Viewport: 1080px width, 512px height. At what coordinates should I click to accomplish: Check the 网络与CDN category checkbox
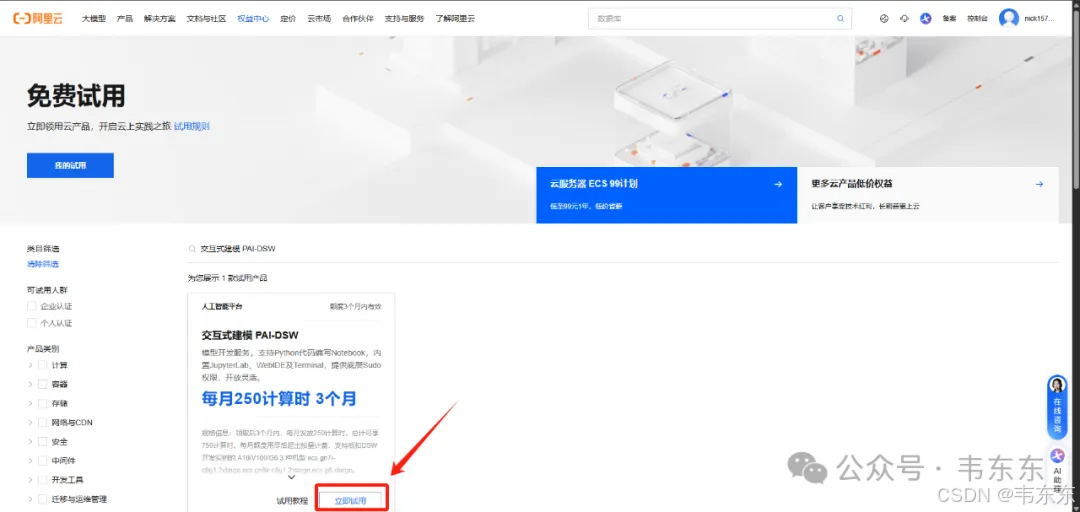click(x=43, y=422)
